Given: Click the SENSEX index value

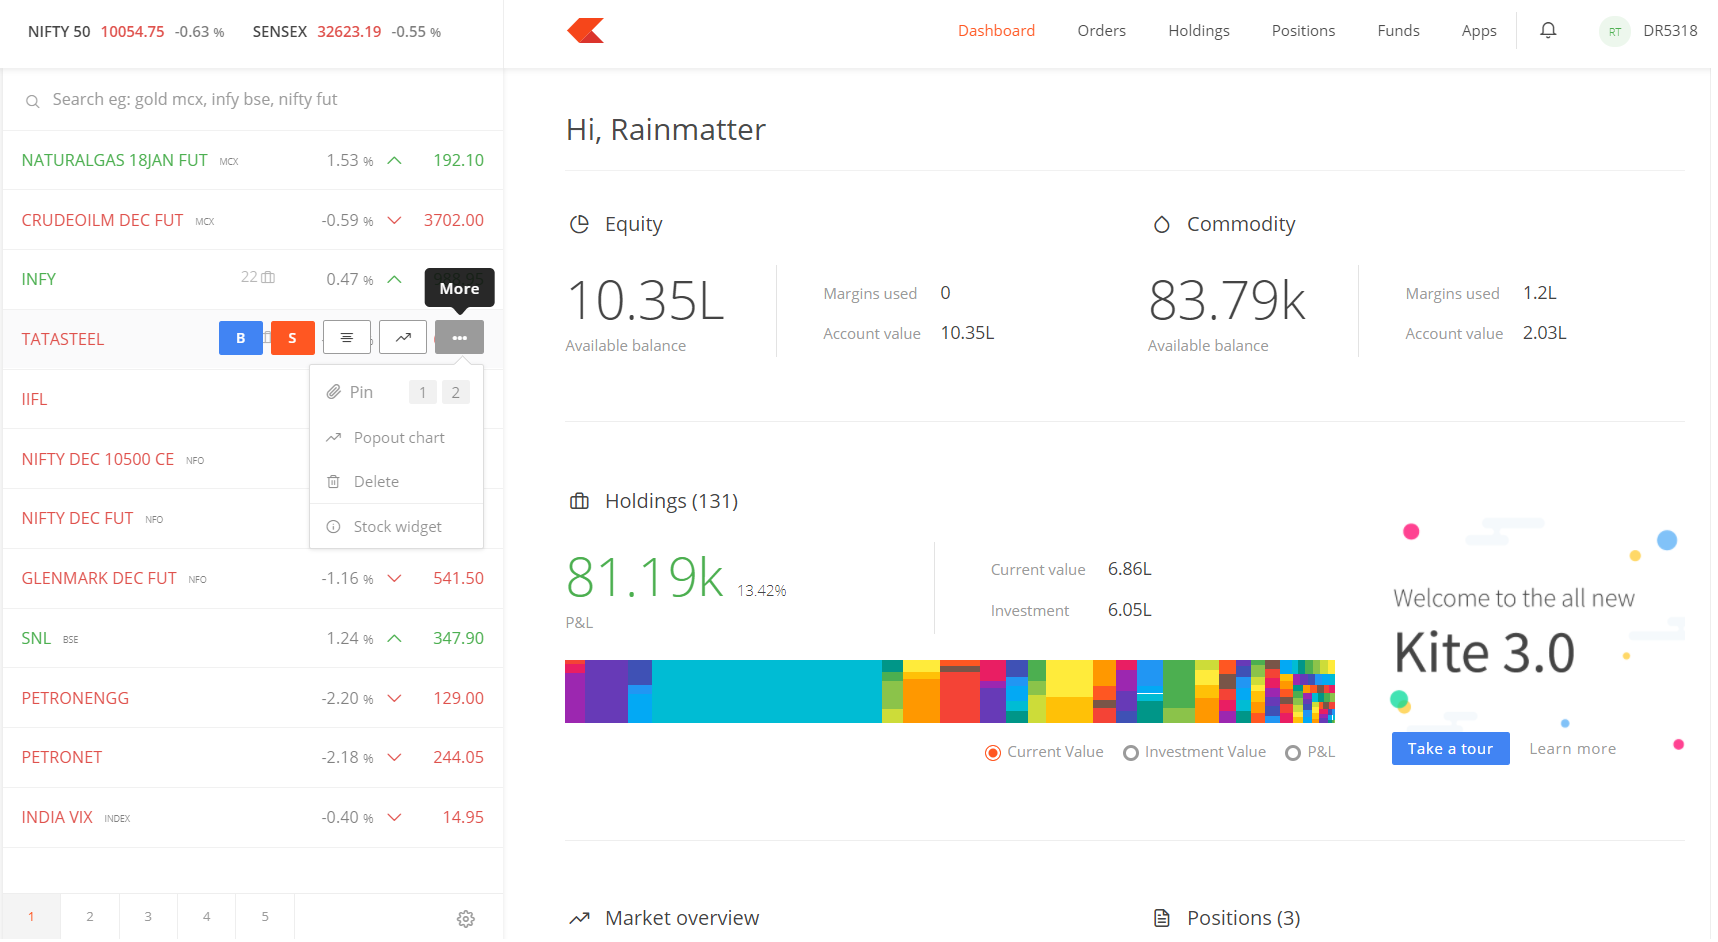Looking at the screenshot, I should click(350, 32).
